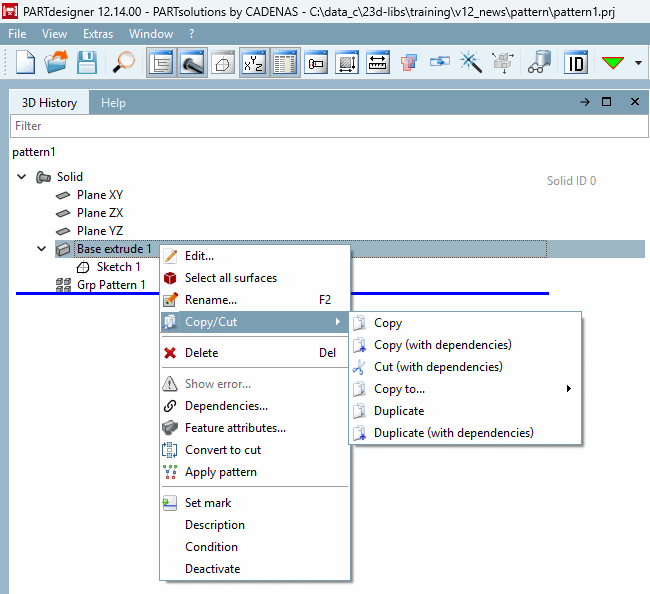Choose Apply pattern
650x594 pixels.
coord(255,472)
